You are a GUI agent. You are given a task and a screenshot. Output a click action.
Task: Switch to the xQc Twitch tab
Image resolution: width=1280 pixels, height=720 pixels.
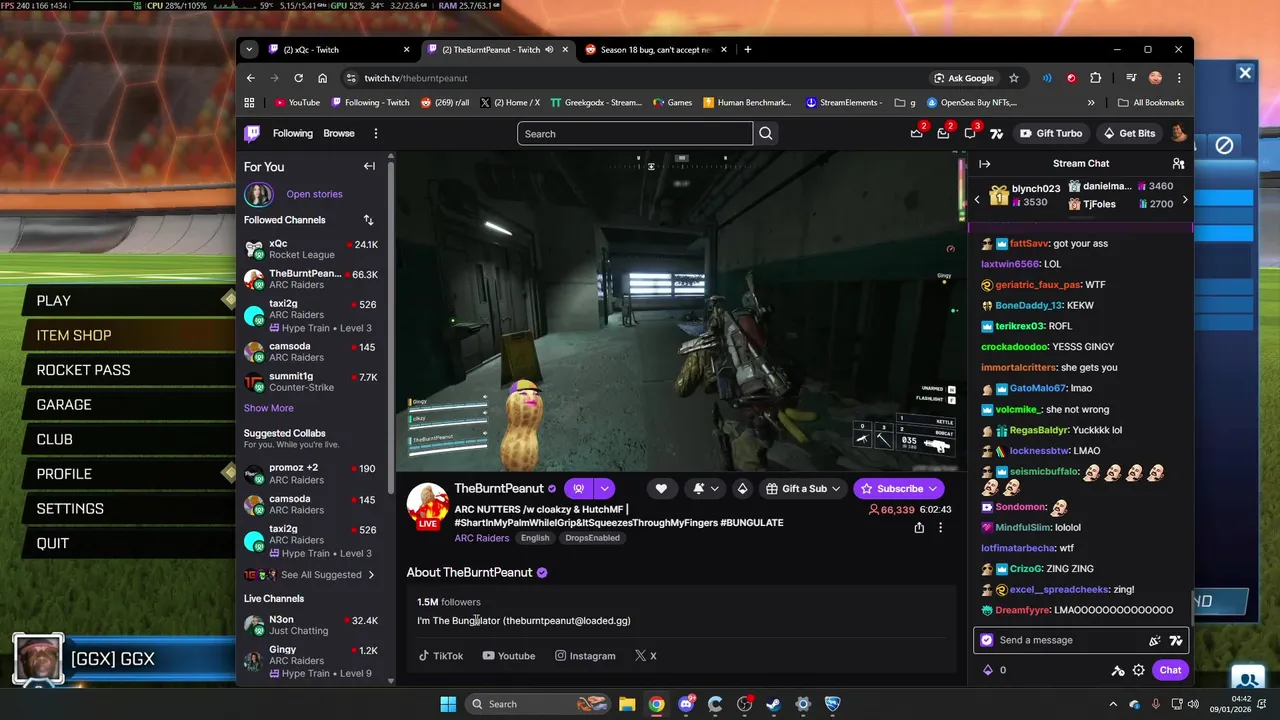coord(339,49)
